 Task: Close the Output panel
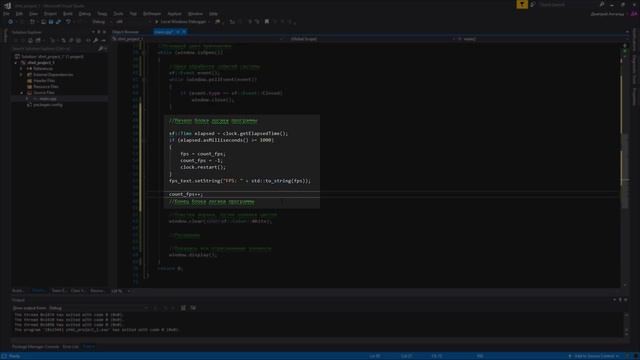click(x=626, y=300)
